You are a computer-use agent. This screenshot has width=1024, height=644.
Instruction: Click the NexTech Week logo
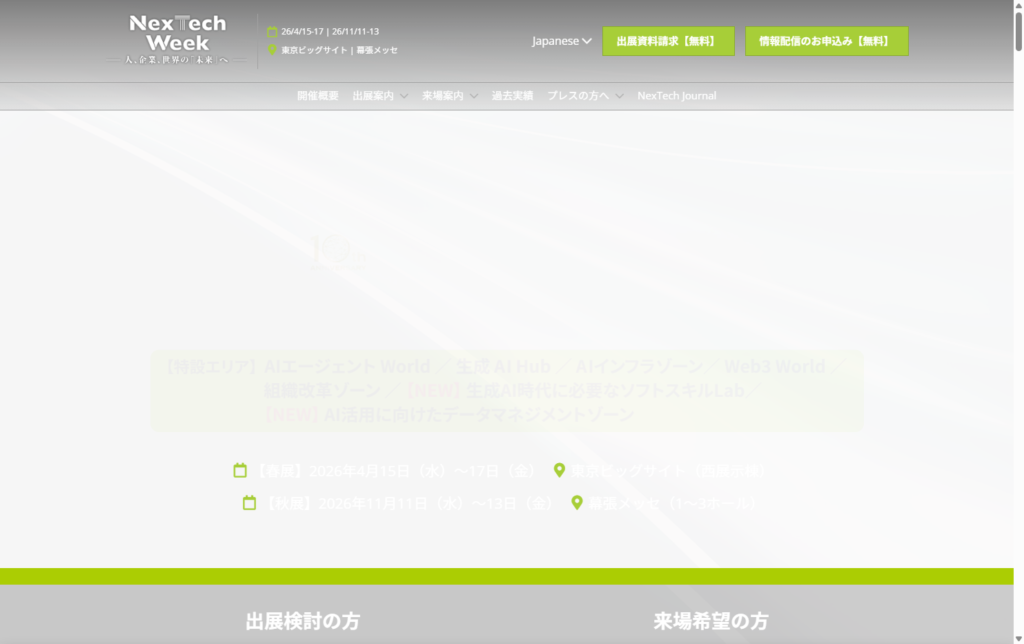(x=179, y=40)
